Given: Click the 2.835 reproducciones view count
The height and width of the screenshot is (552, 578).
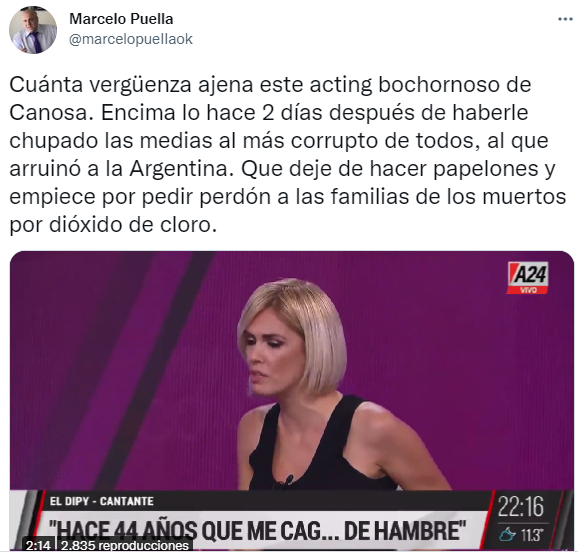Looking at the screenshot, I should (125, 545).
